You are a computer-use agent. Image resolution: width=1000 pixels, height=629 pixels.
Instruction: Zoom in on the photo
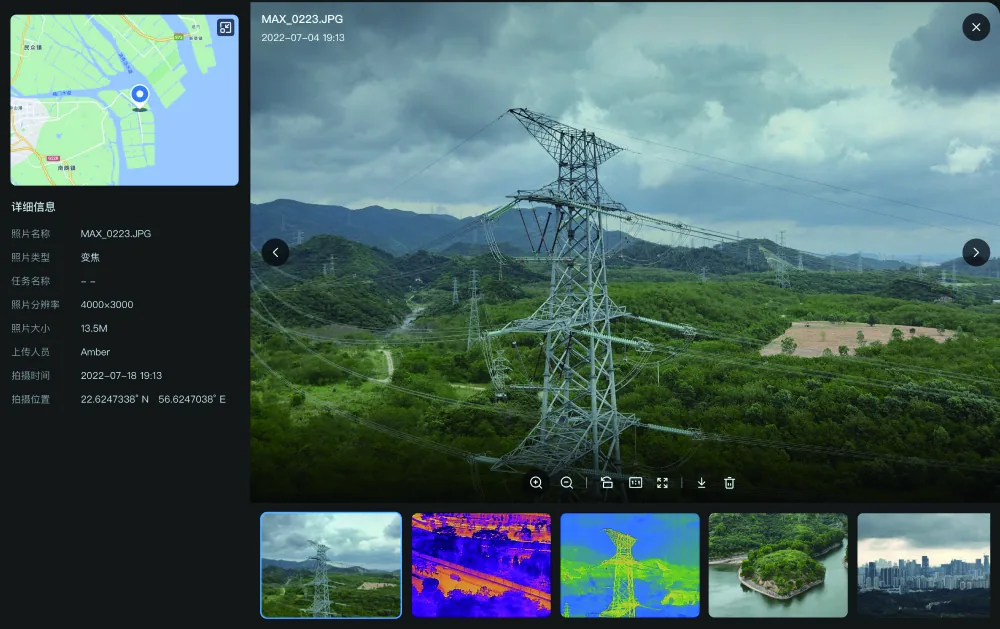click(536, 483)
